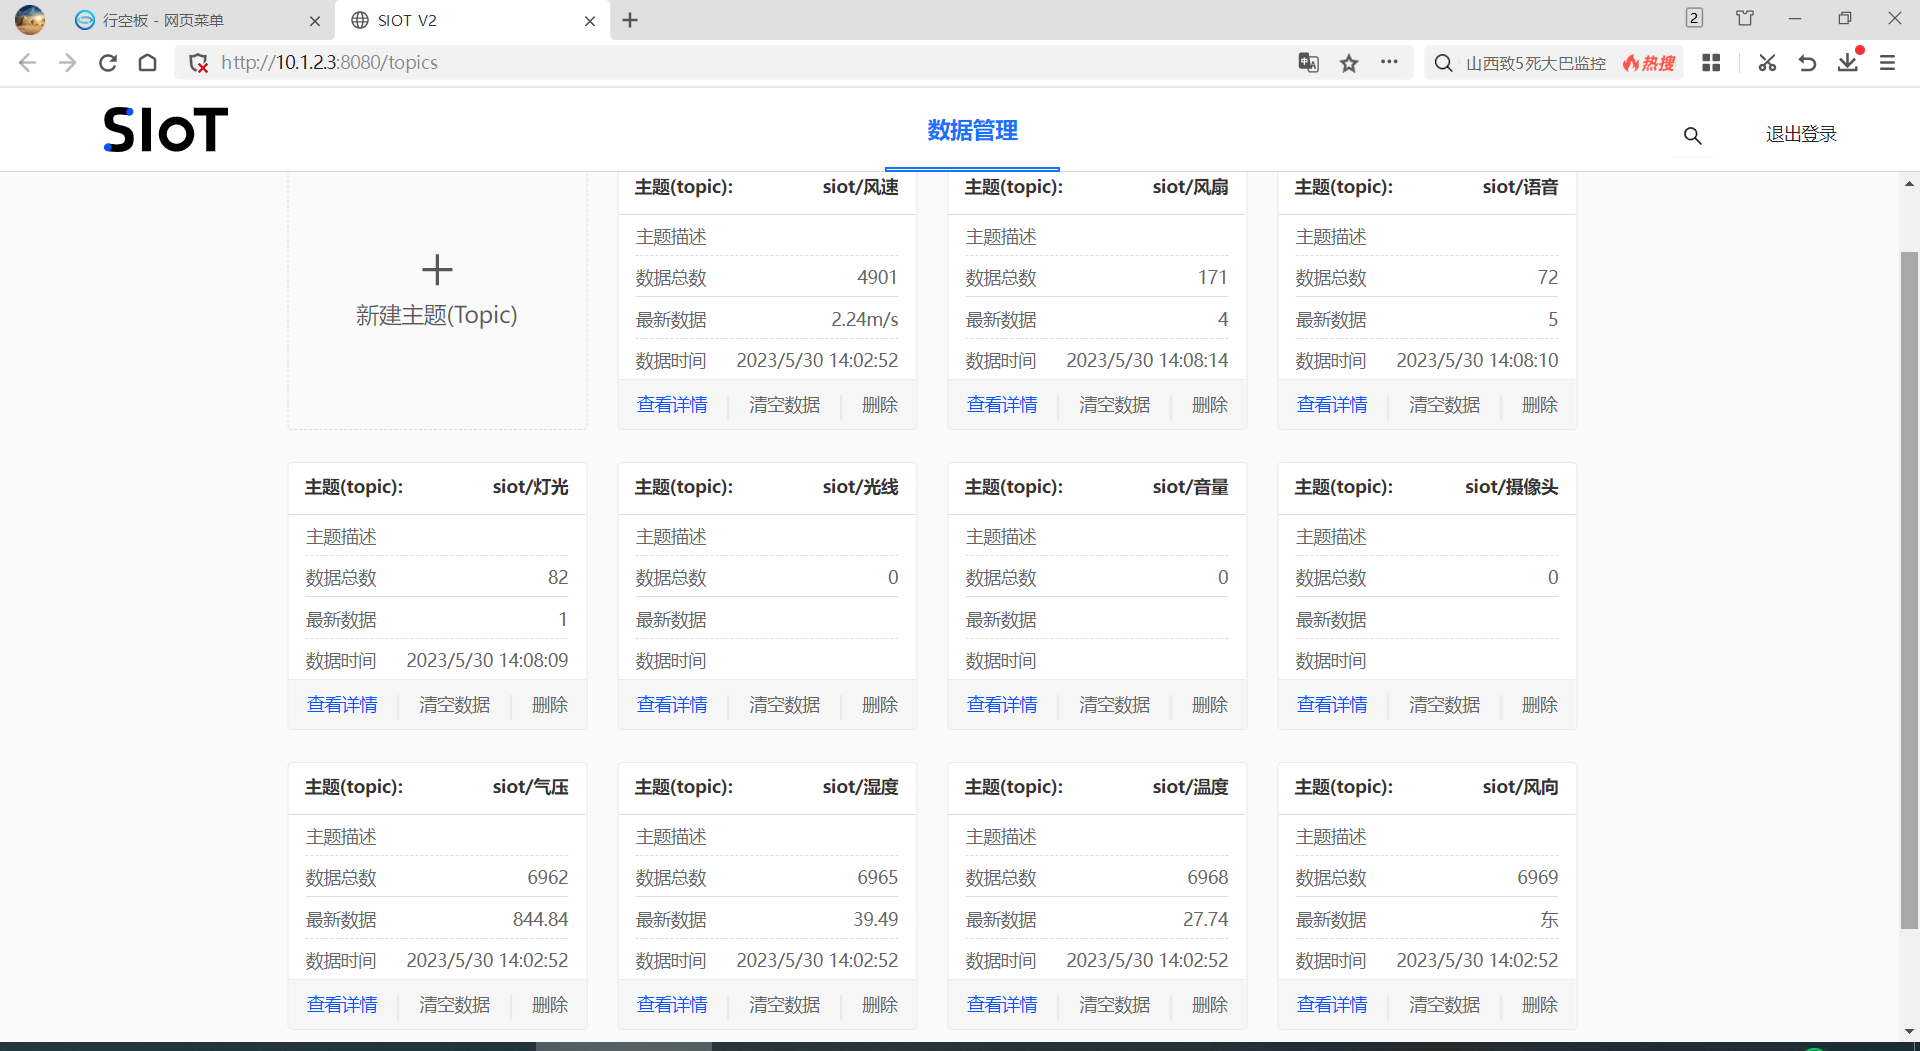Open the browser home page icon
The width and height of the screenshot is (1920, 1051).
click(x=148, y=63)
